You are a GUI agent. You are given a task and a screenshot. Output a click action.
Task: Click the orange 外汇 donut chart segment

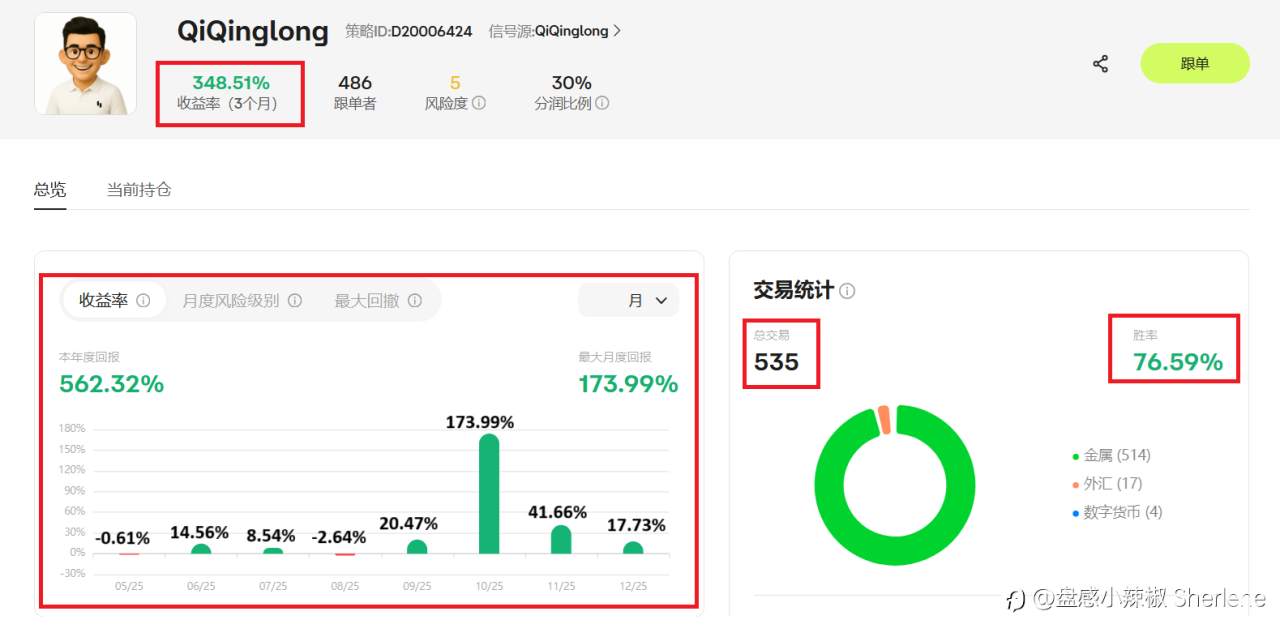[884, 420]
